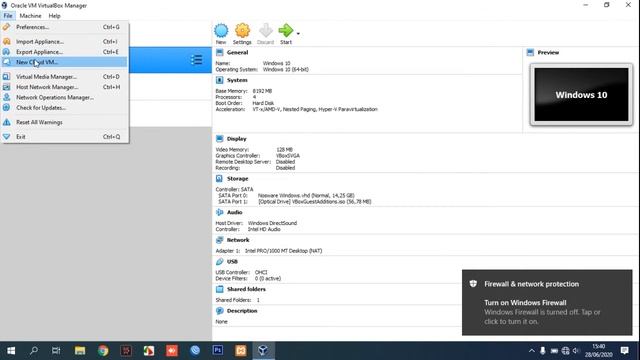640x360 pixels.
Task: Click the Display section monitor icon
Action: [220, 139]
